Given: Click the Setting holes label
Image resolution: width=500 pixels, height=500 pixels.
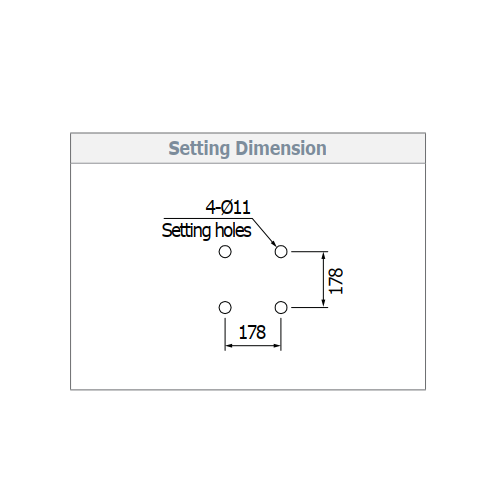Looking at the screenshot, I should tap(206, 231).
